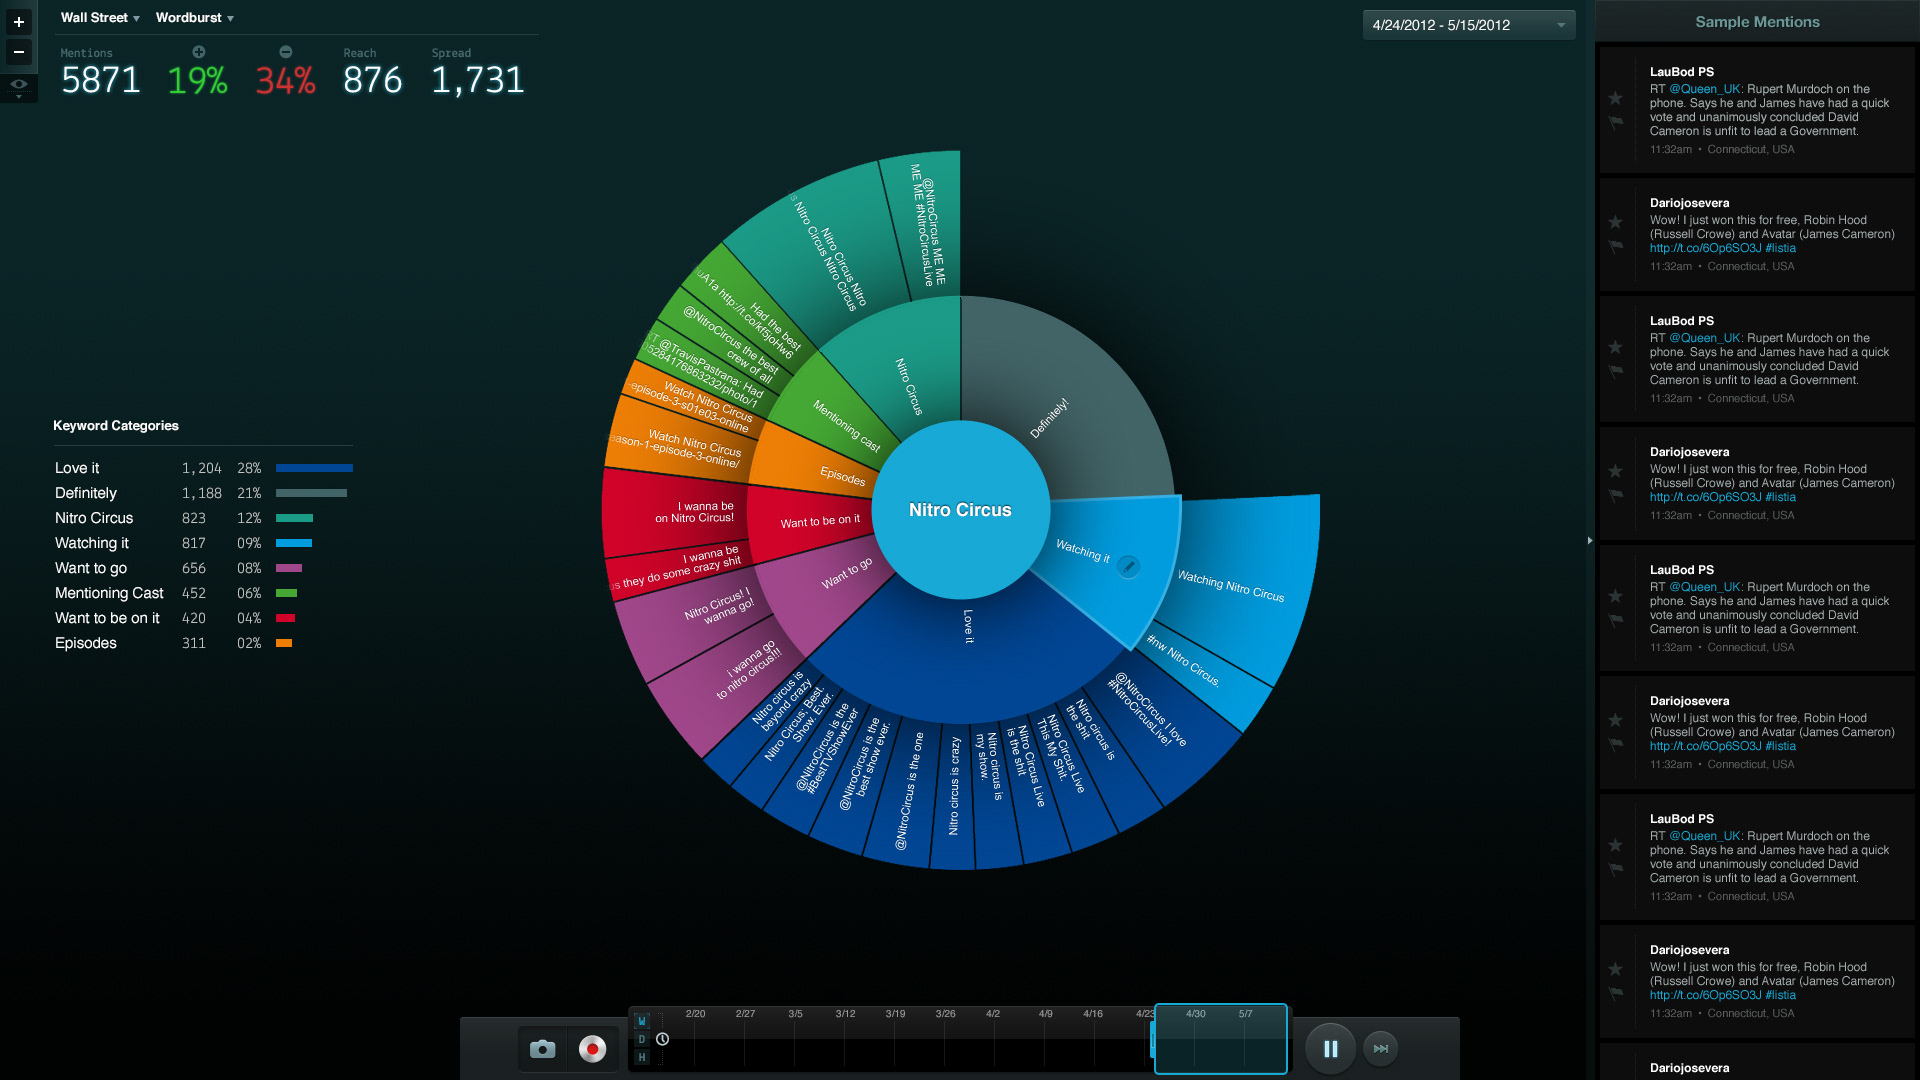
Task: Click the Sample Mentions panel header
Action: tap(1757, 22)
